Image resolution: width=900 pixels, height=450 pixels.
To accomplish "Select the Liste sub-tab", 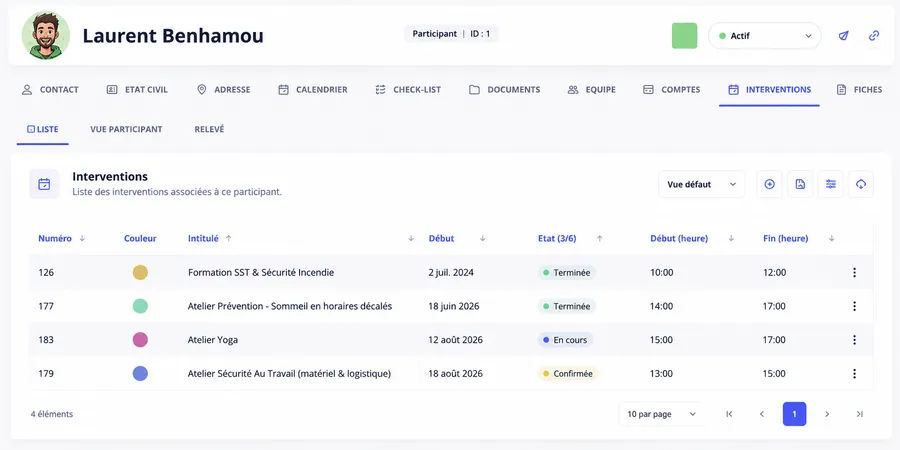I will (42, 129).
